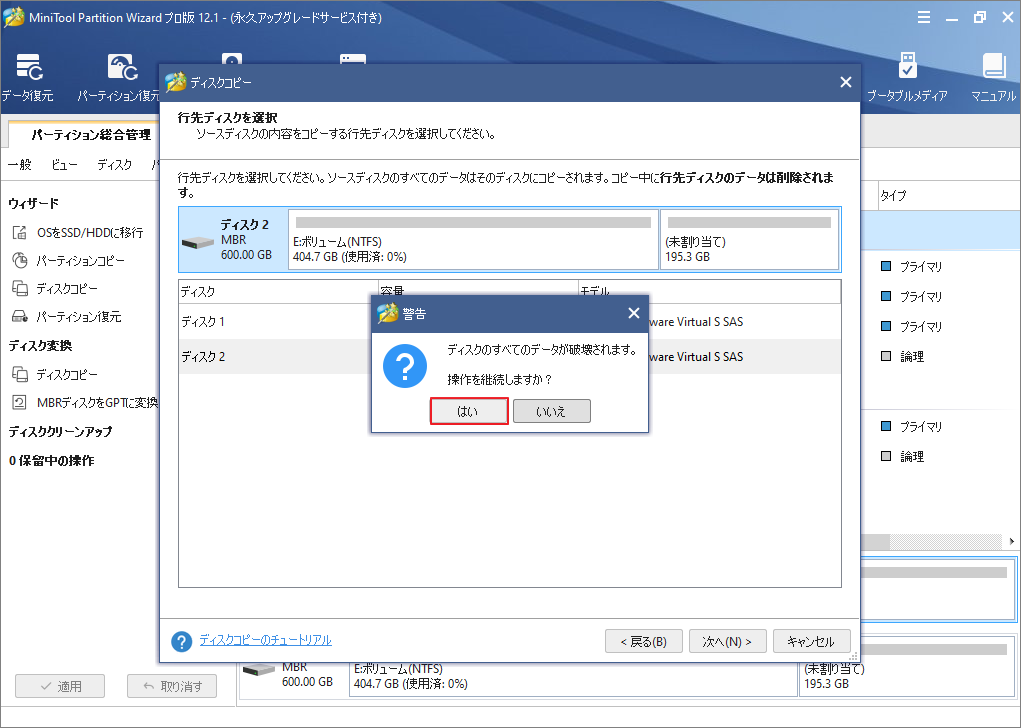
Task: Go back using 戻る(B)
Action: click(x=643, y=640)
